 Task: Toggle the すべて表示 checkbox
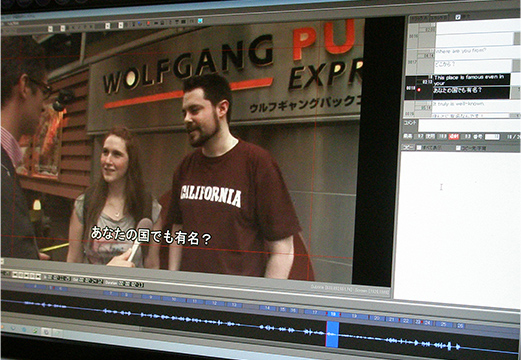tap(419, 148)
